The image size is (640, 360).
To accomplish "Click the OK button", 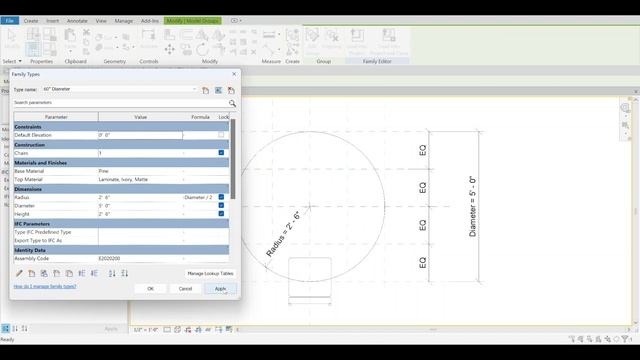I will [150, 289].
